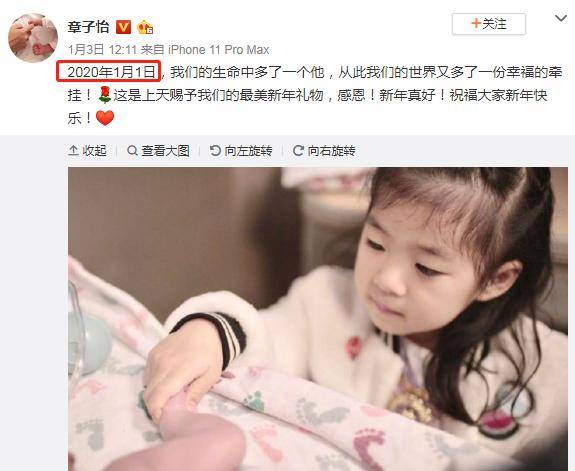View the large image via 查看大图

click(158, 151)
